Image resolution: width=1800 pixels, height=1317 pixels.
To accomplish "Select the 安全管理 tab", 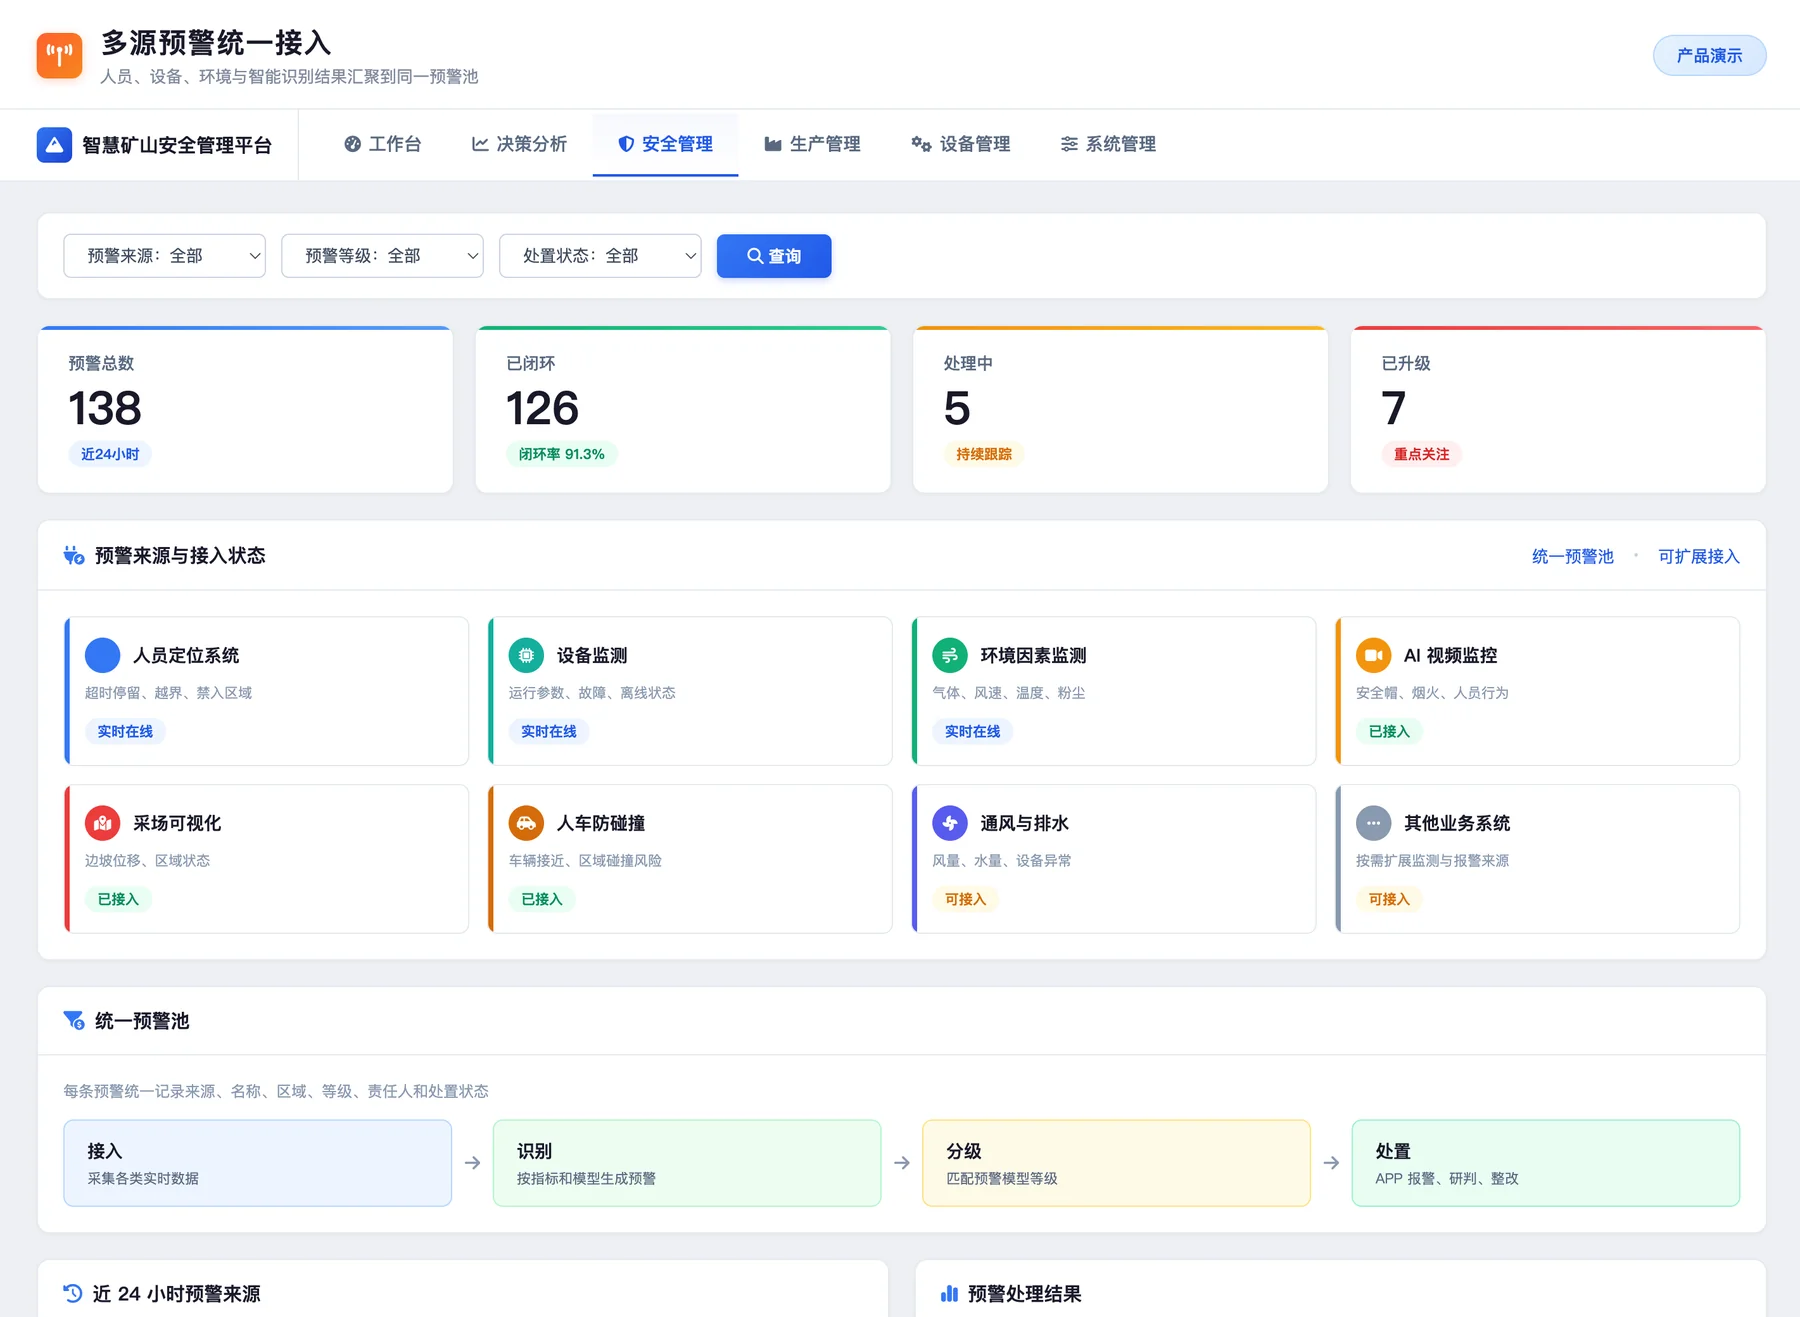I will 665,144.
